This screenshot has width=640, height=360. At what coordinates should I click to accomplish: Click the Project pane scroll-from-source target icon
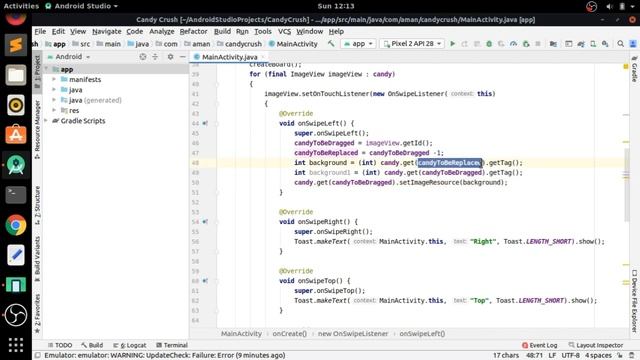(143, 57)
